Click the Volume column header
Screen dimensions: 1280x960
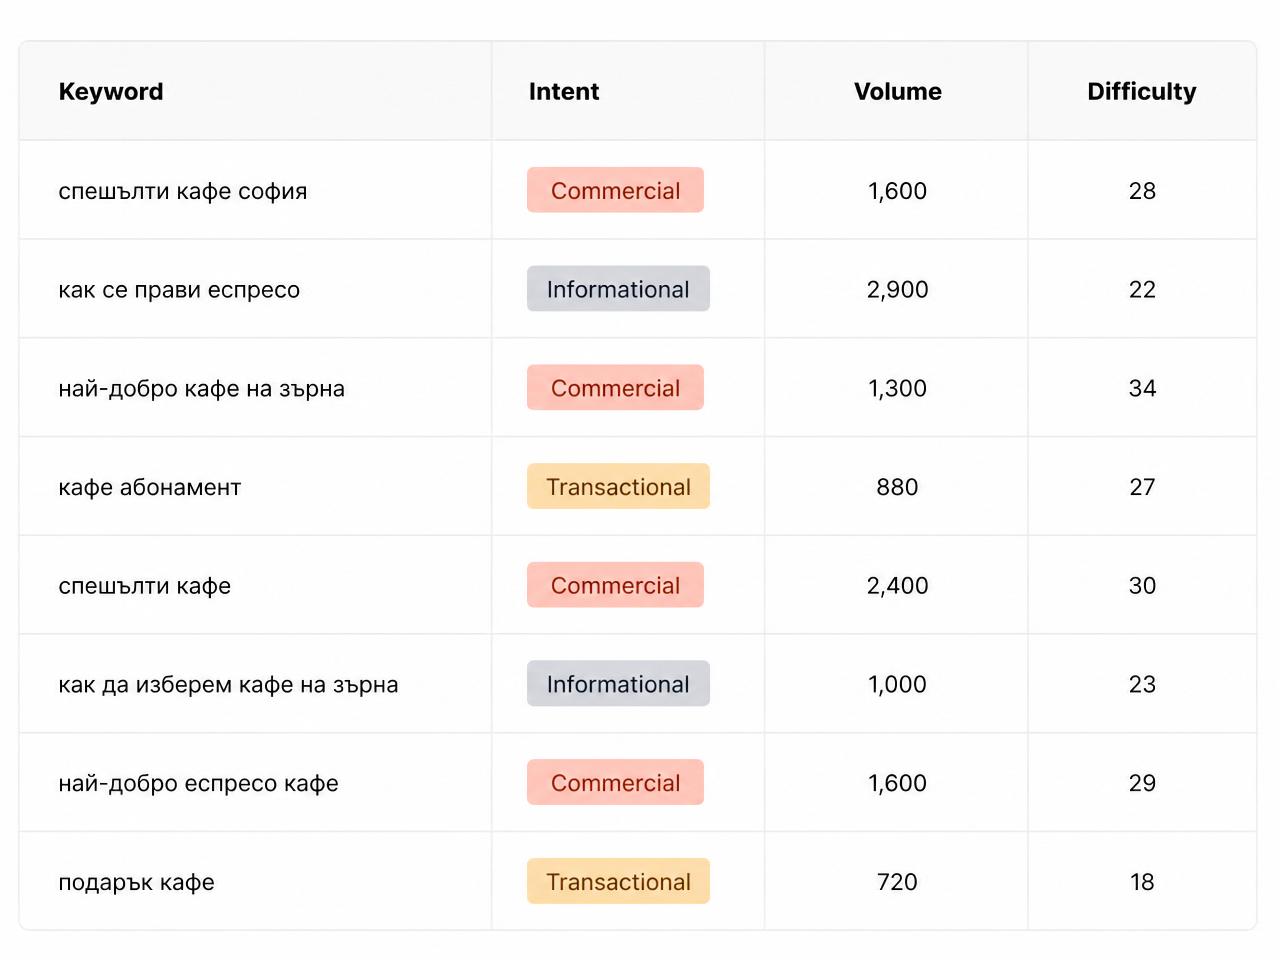click(897, 91)
